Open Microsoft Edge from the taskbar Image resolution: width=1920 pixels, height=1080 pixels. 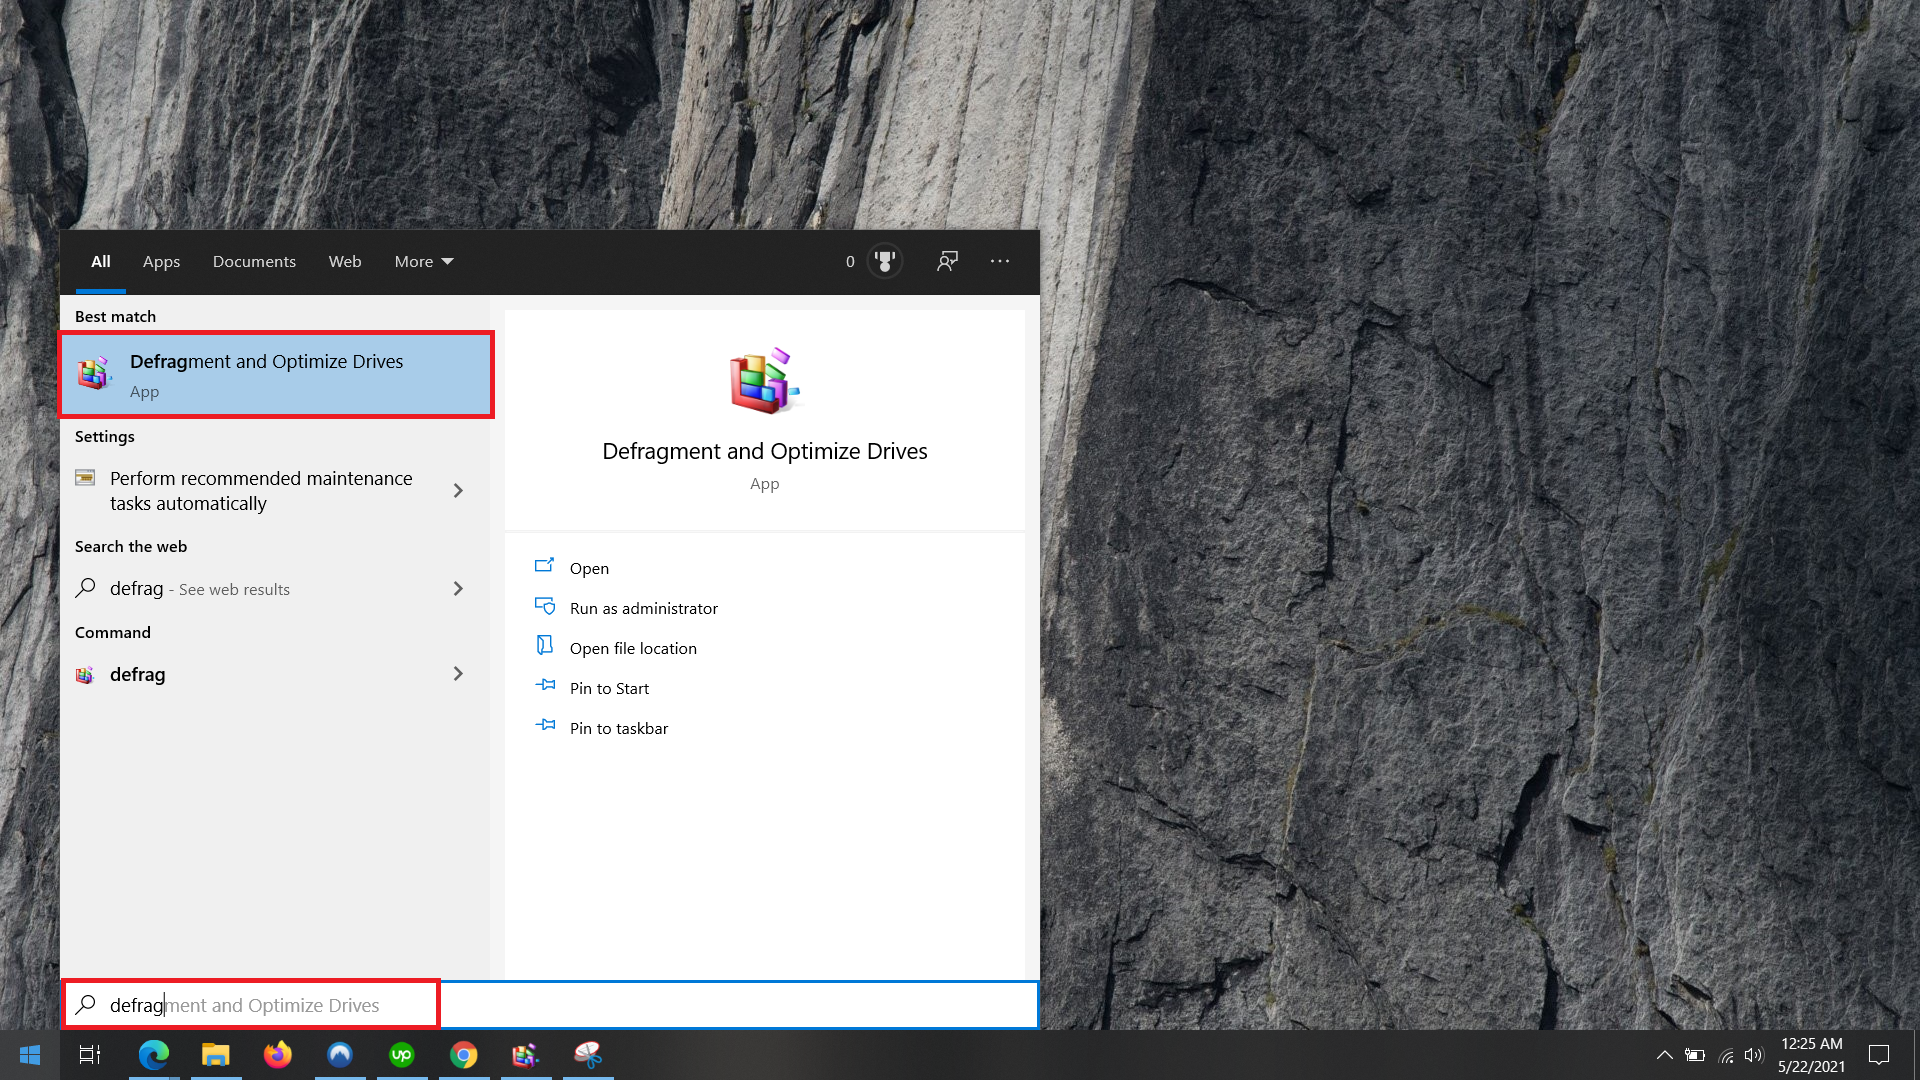[x=153, y=1055]
